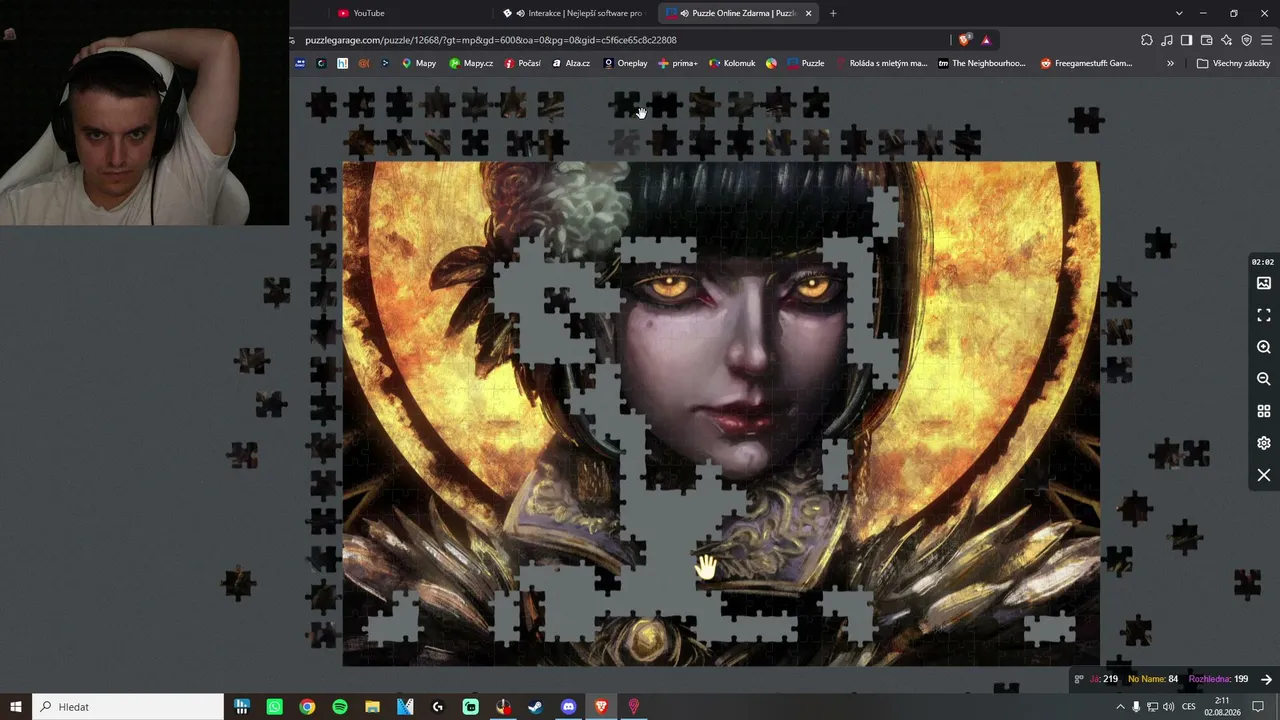Viewport: 1280px width, 720px height.
Task: Open notification center icon
Action: (x=1259, y=707)
